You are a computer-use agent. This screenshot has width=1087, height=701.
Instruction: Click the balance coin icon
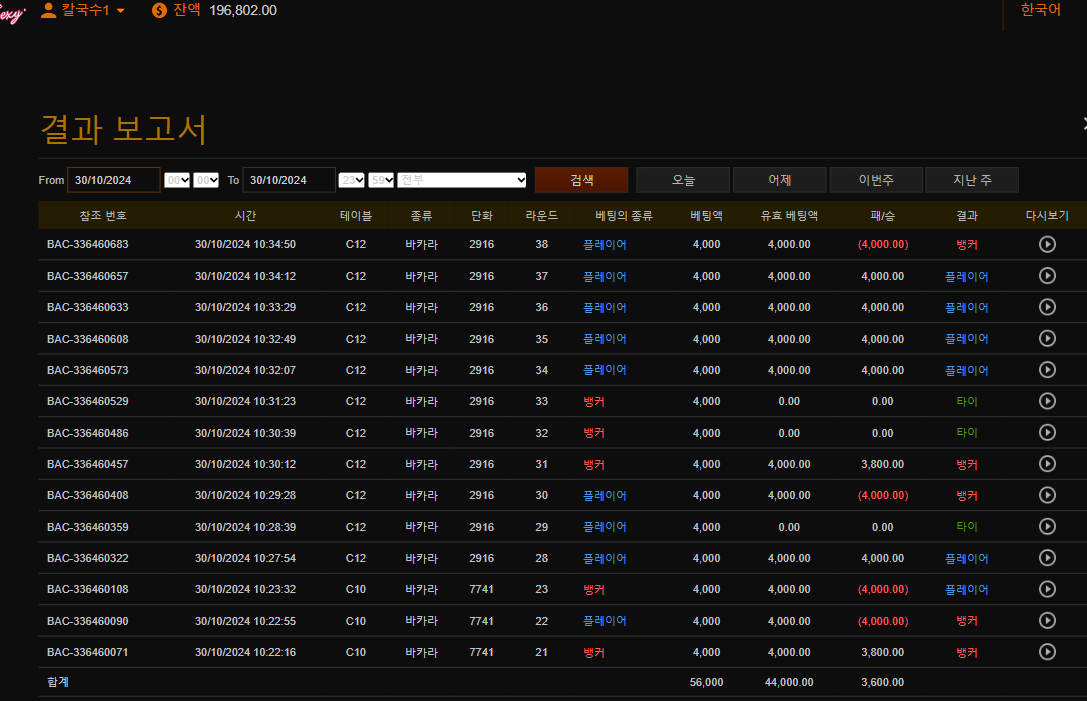159,11
